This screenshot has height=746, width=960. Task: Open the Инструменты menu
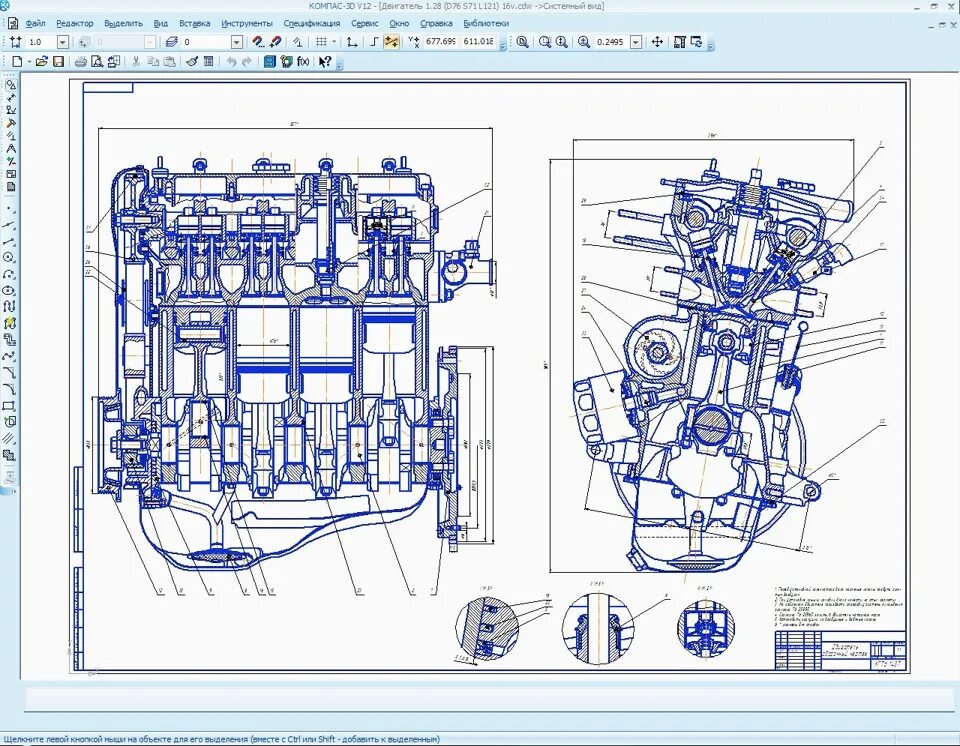click(x=247, y=24)
